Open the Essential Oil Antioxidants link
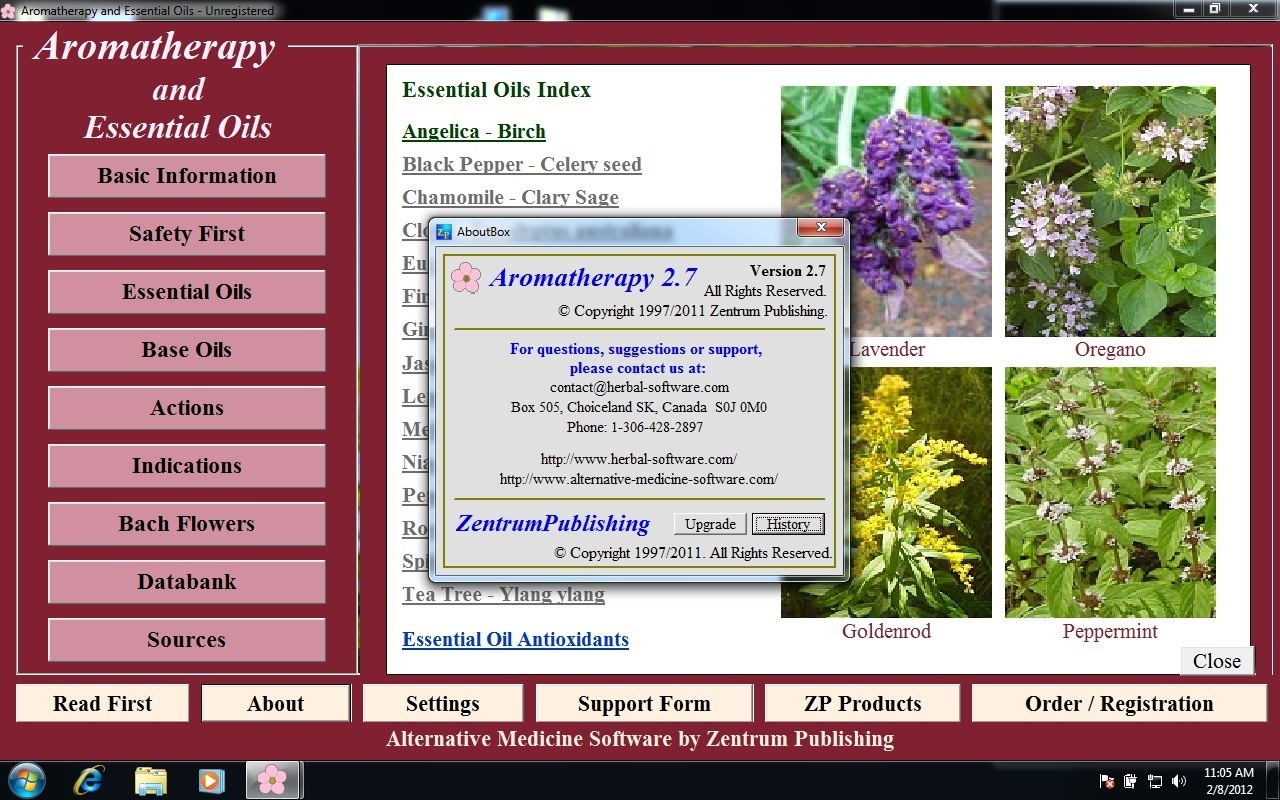 point(516,640)
